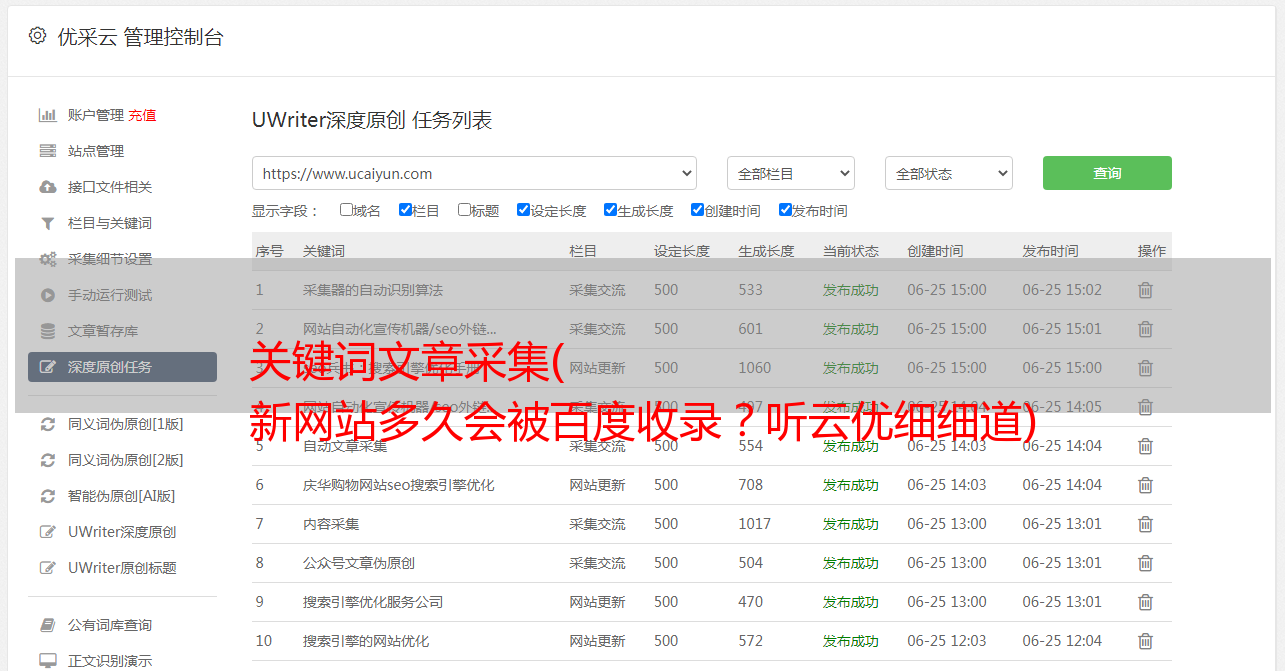
Task: Click trash icon for 内容采集 row
Action: (x=1145, y=524)
